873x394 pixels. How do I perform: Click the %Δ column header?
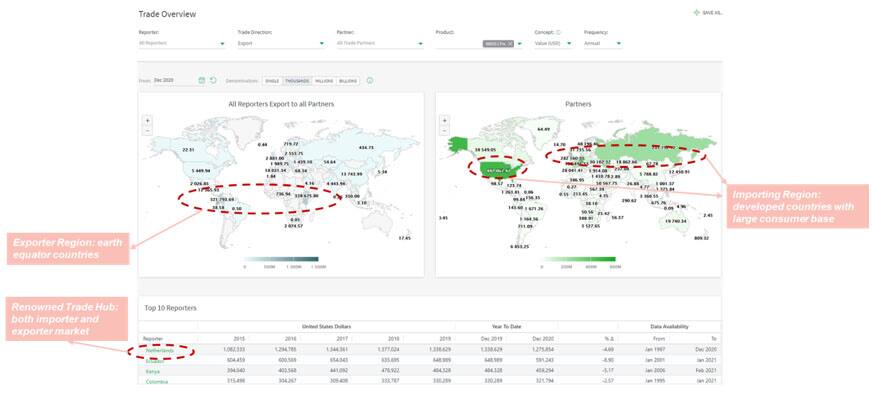coord(609,338)
